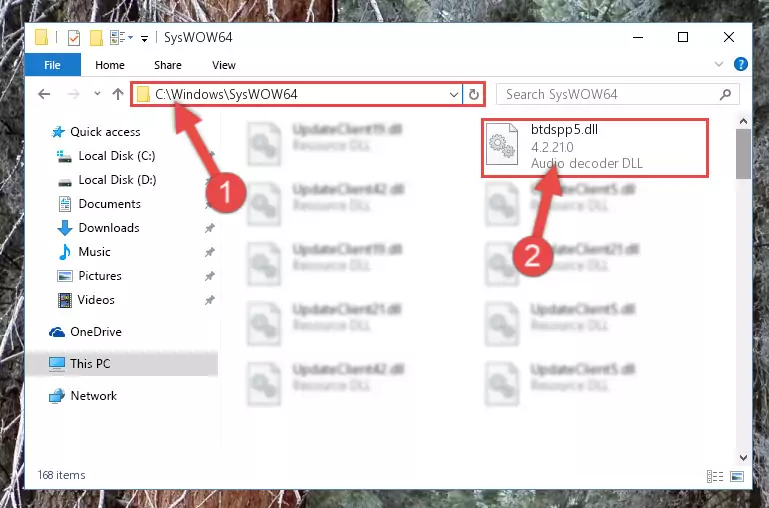Click the Properties checkmark quick access icon
The width and height of the screenshot is (769, 508).
(x=74, y=38)
